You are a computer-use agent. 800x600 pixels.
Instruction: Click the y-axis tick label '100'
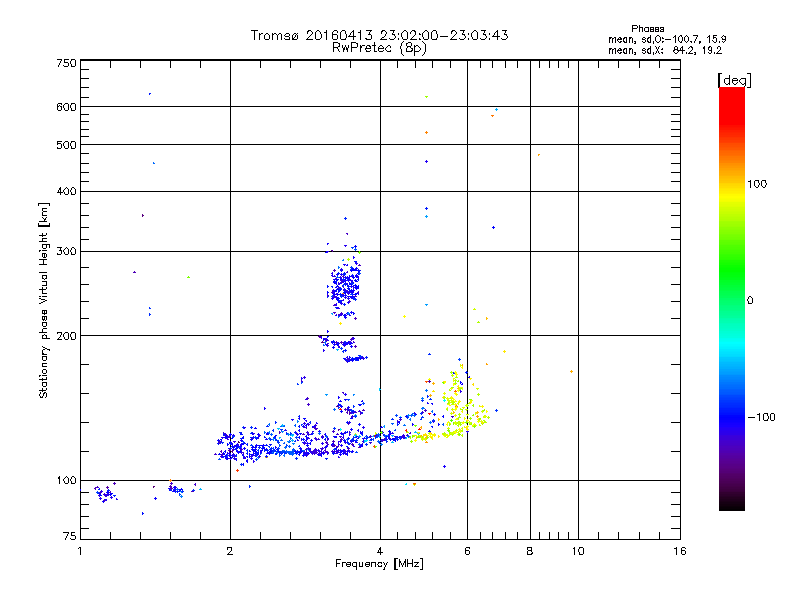(x=66, y=480)
